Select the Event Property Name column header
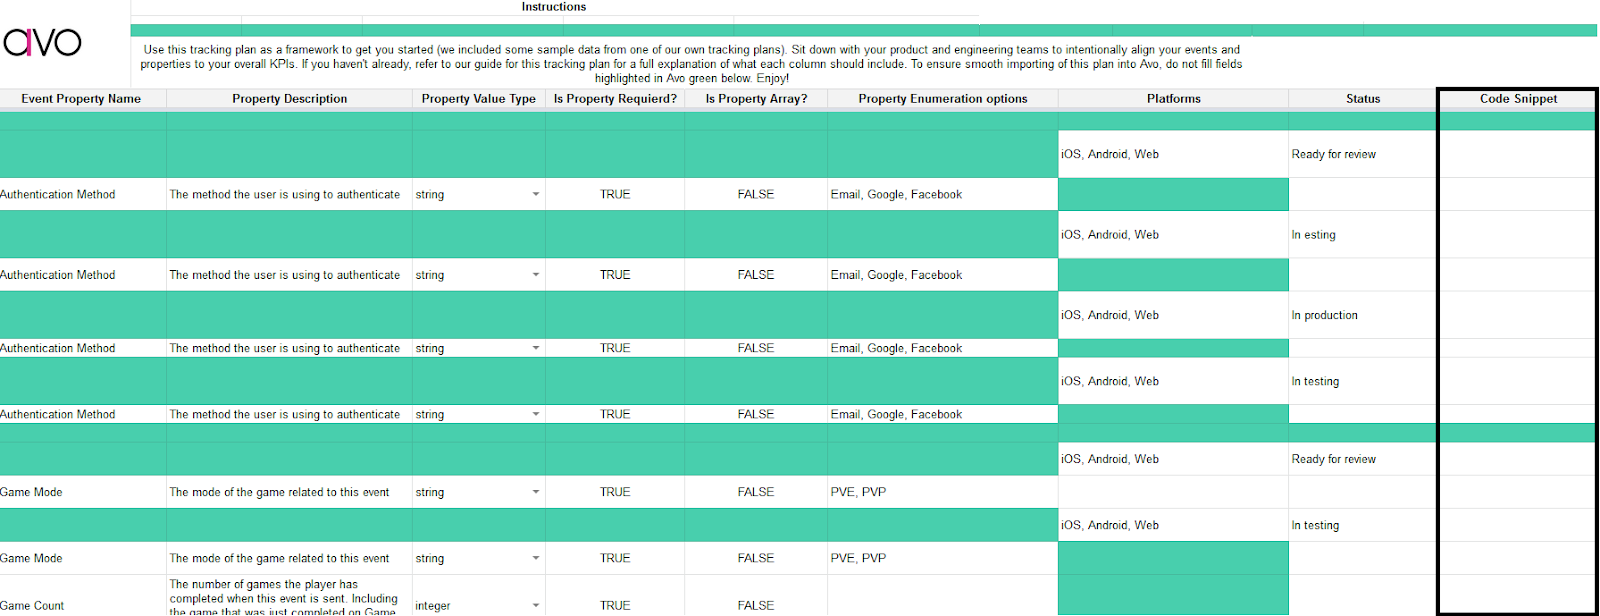This screenshot has height=616, width=1600. click(x=82, y=99)
